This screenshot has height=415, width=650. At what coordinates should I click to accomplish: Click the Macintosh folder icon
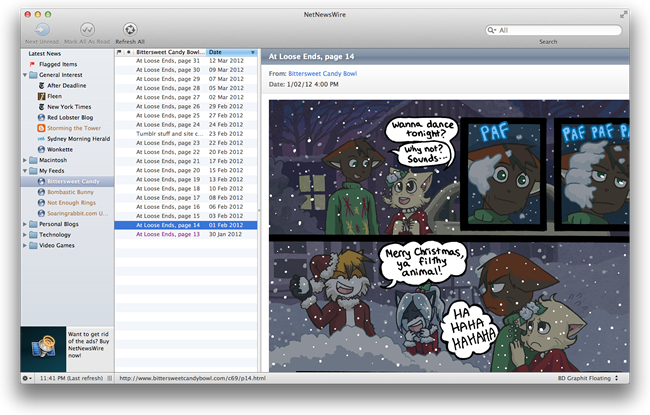coord(33,160)
